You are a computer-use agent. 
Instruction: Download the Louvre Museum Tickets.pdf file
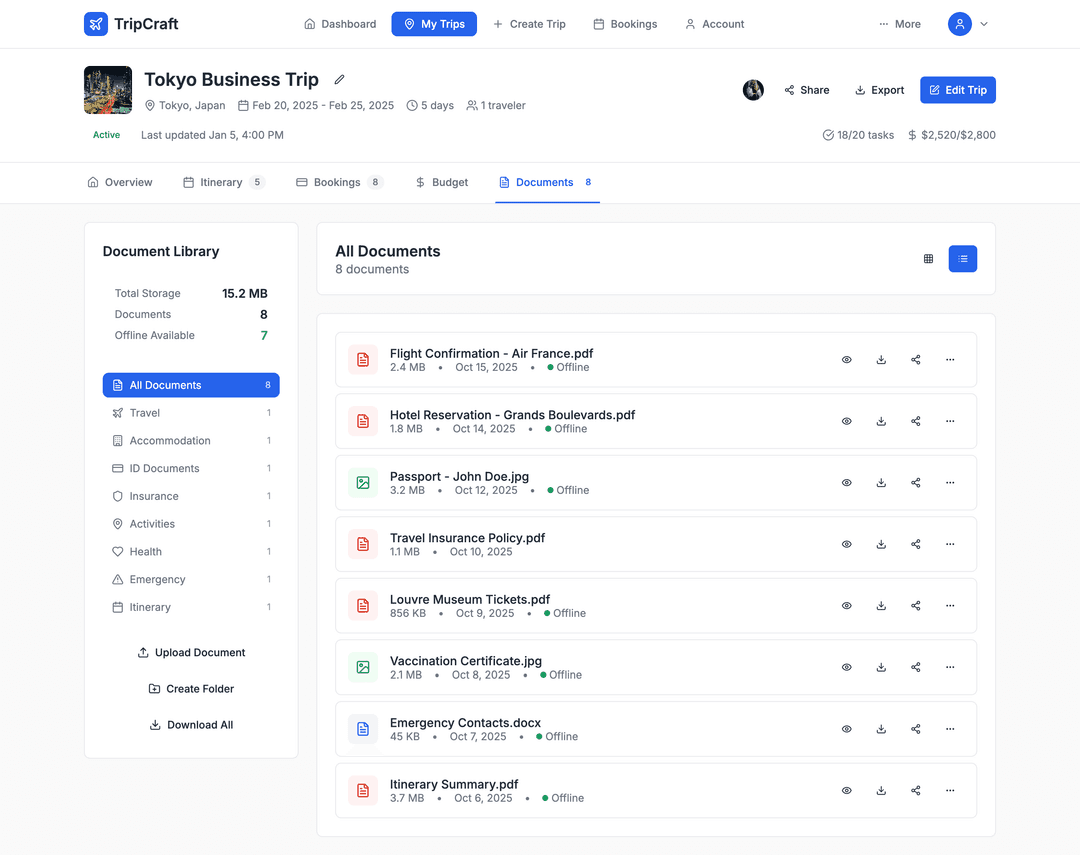pos(881,606)
